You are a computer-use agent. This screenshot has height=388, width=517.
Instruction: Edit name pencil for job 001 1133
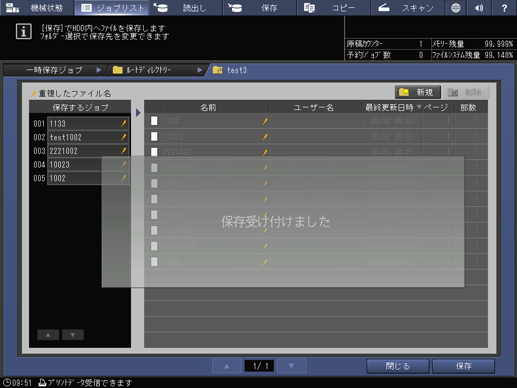pos(123,124)
